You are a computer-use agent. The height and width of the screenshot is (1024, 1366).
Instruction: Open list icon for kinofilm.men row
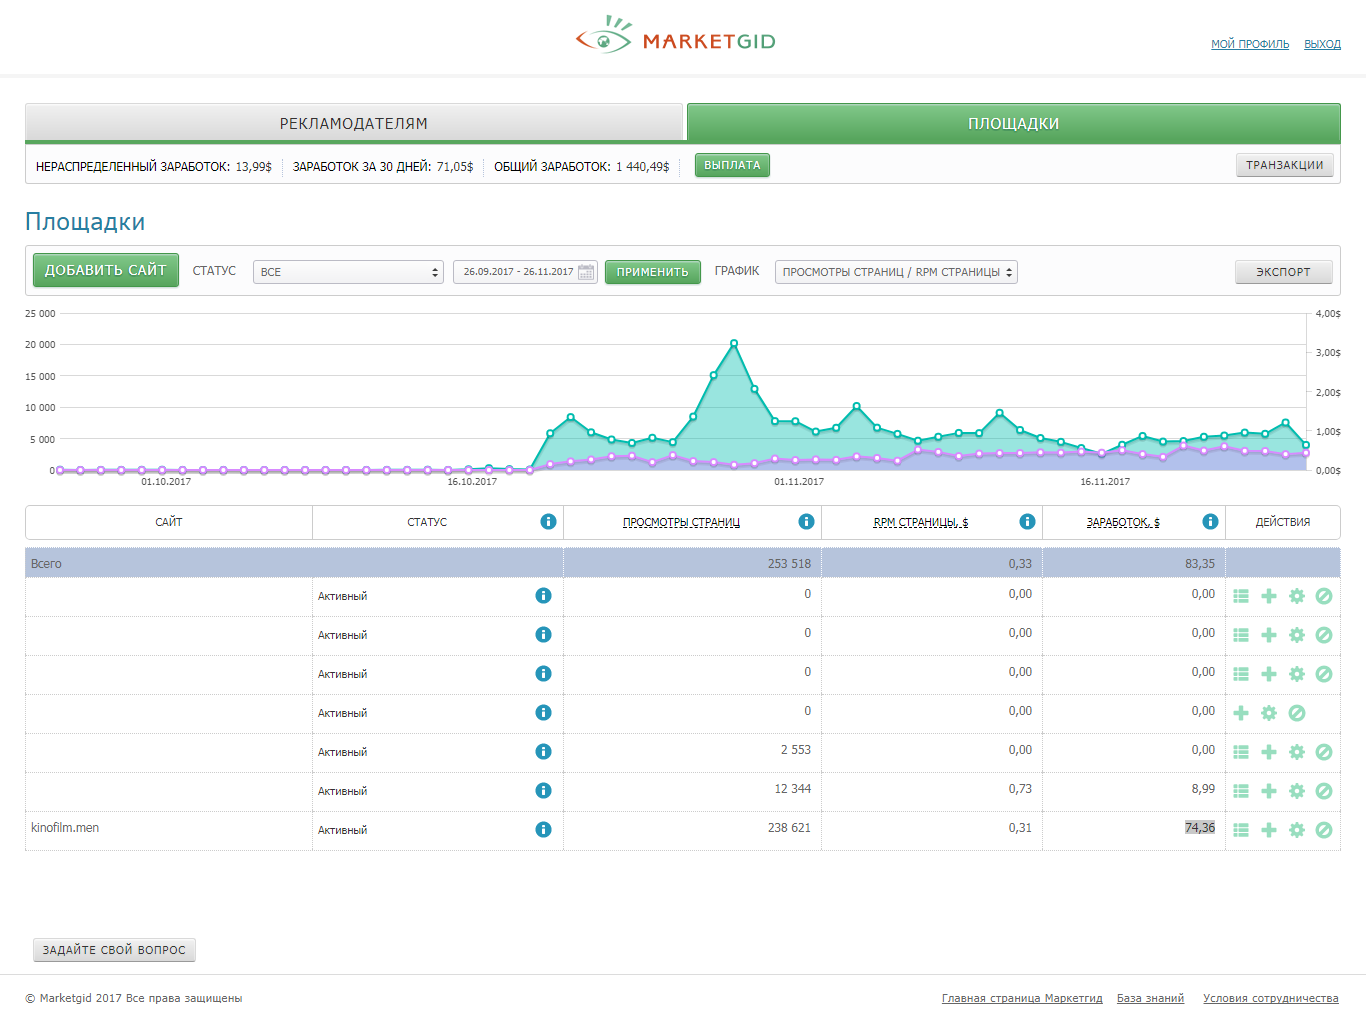click(1241, 830)
